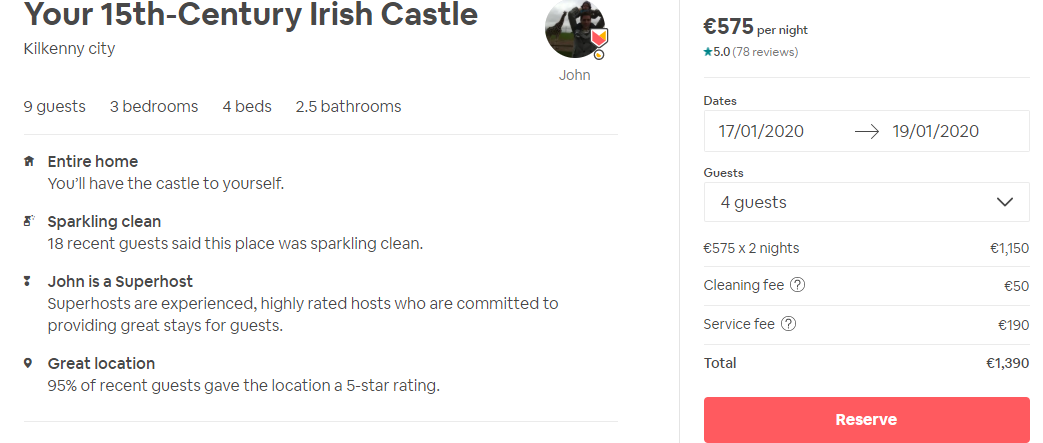Viewport: 1043px width, 443px height.
Task: Click the Entire home house icon
Action: tap(28, 161)
